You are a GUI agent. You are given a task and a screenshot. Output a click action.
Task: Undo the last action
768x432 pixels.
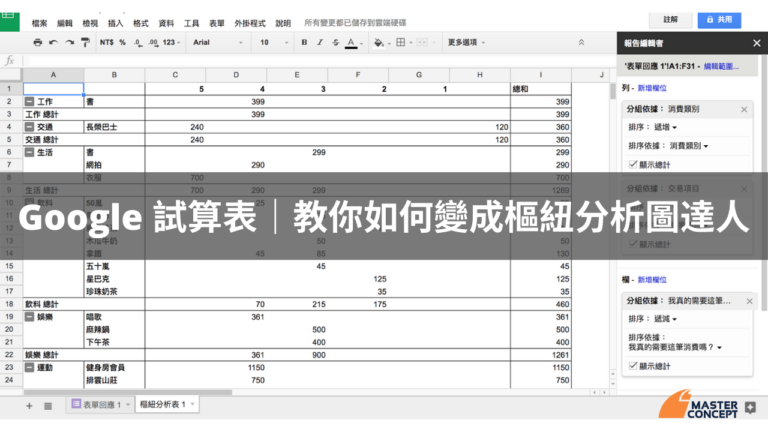pyautogui.click(x=53, y=43)
